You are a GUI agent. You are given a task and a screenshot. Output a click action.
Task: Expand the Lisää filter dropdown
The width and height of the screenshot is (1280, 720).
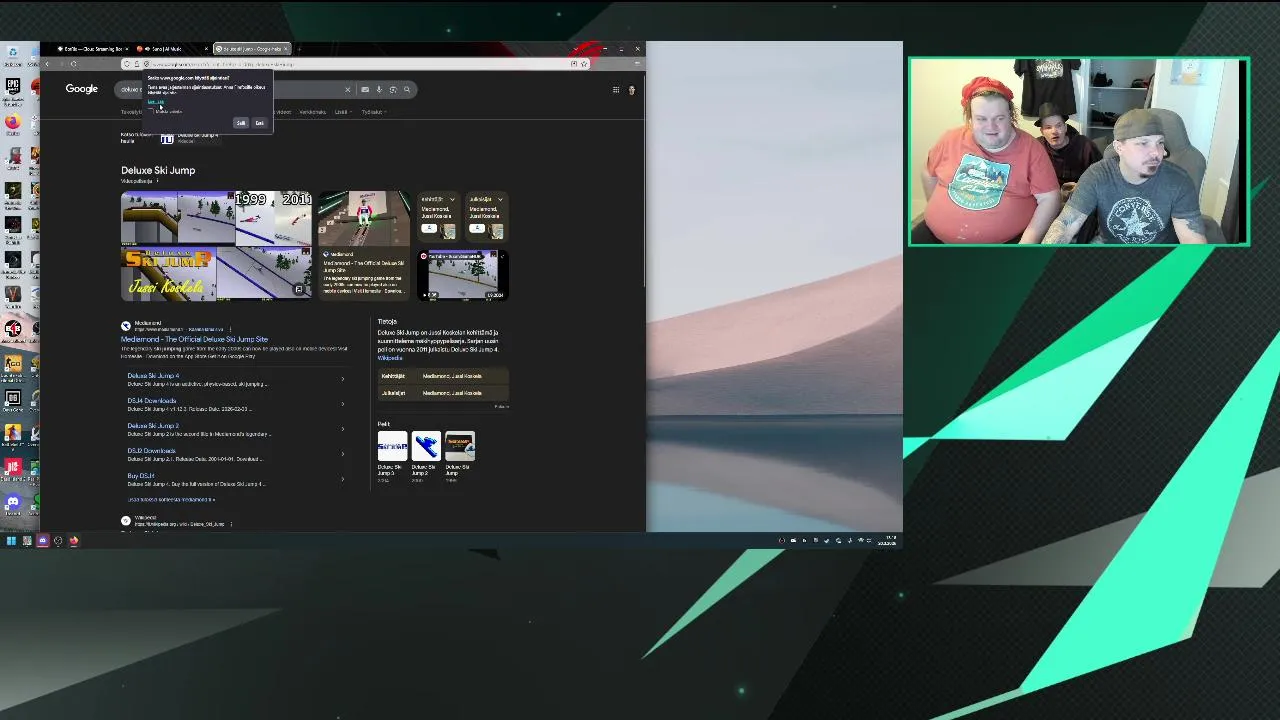342,112
